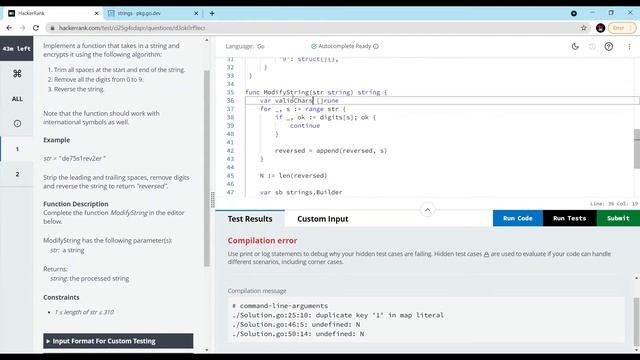Click Solution.go:50:14 undefined N error
This screenshot has width=640, height=360.
(x=298, y=334)
